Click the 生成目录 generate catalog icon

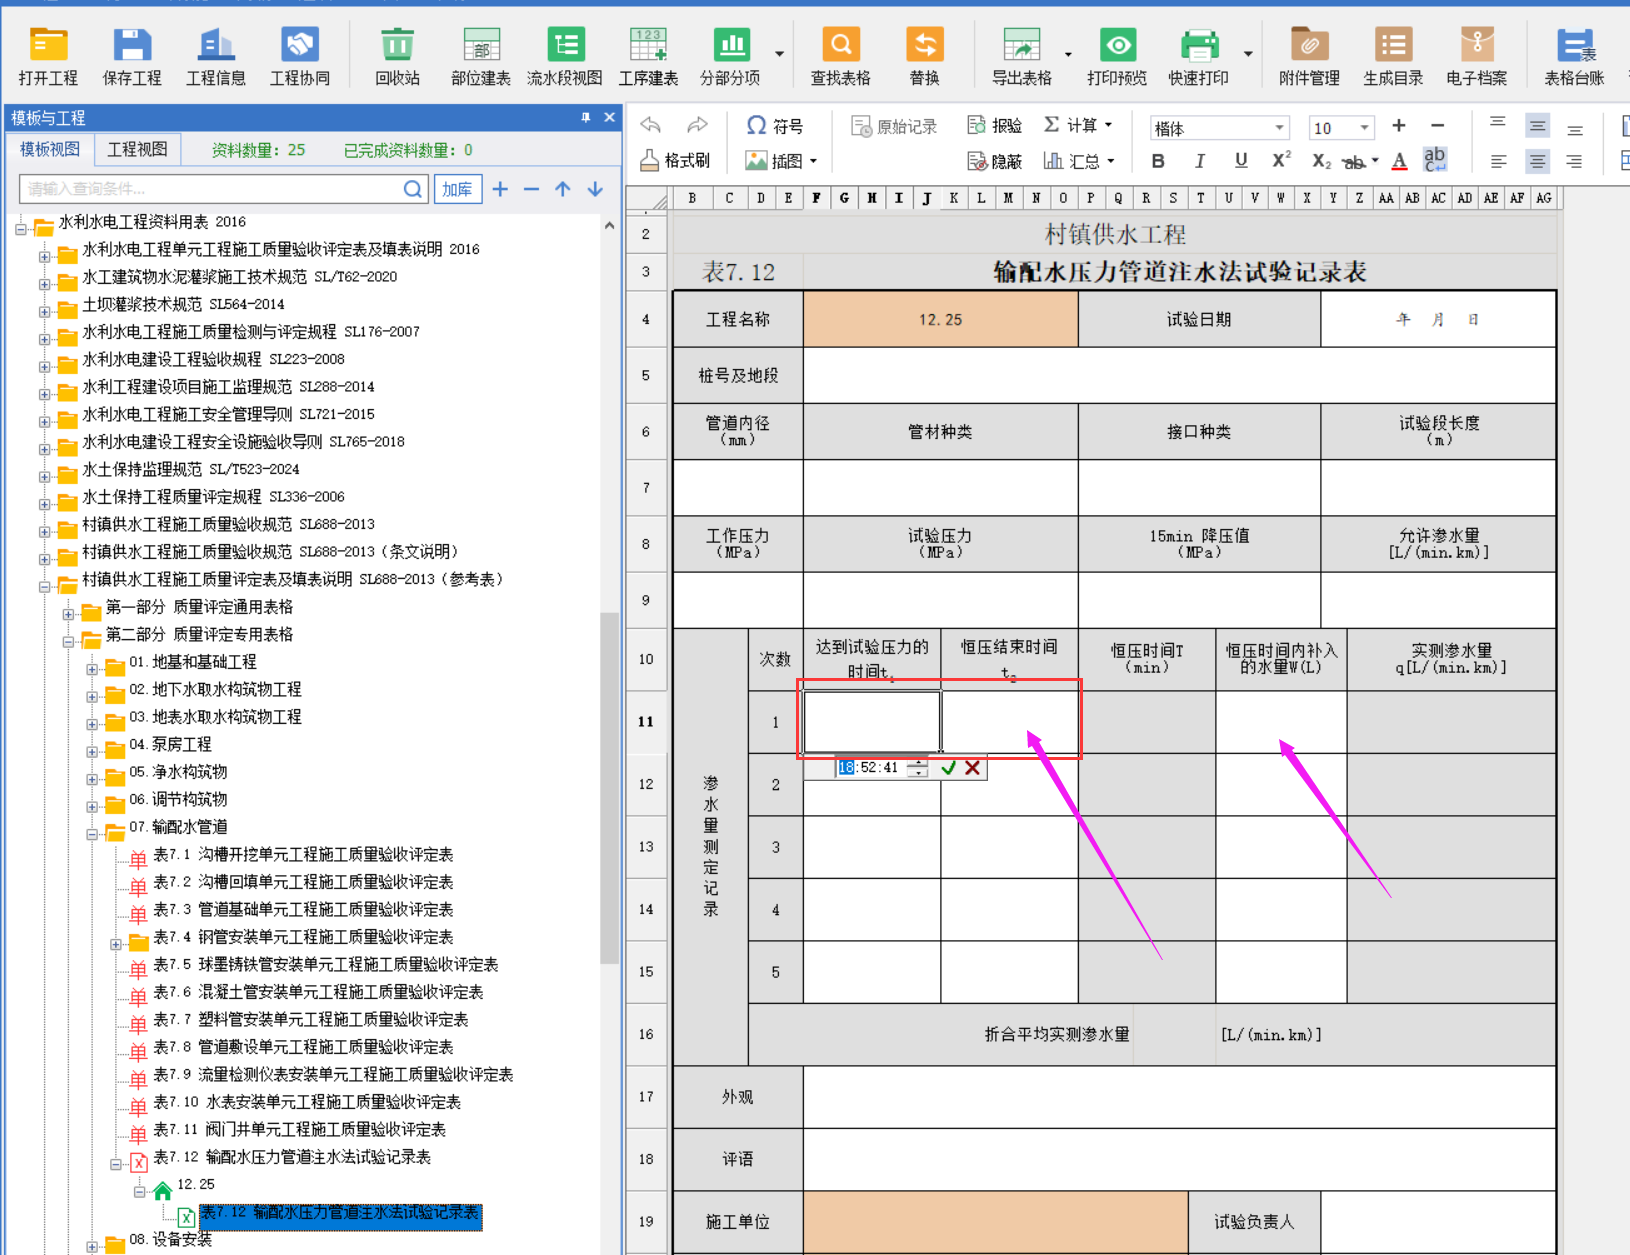point(1392,55)
